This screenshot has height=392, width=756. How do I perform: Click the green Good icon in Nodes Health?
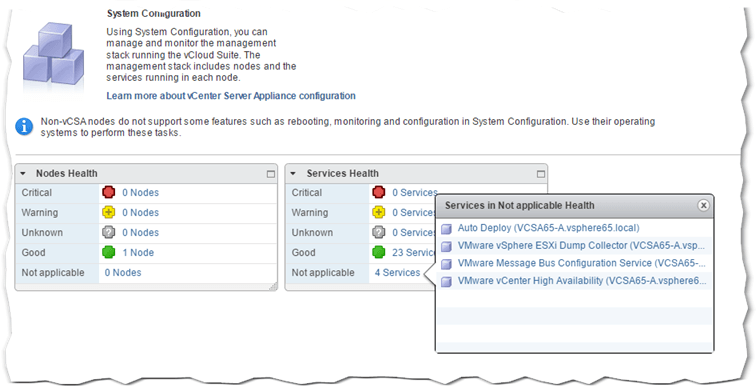click(108, 252)
